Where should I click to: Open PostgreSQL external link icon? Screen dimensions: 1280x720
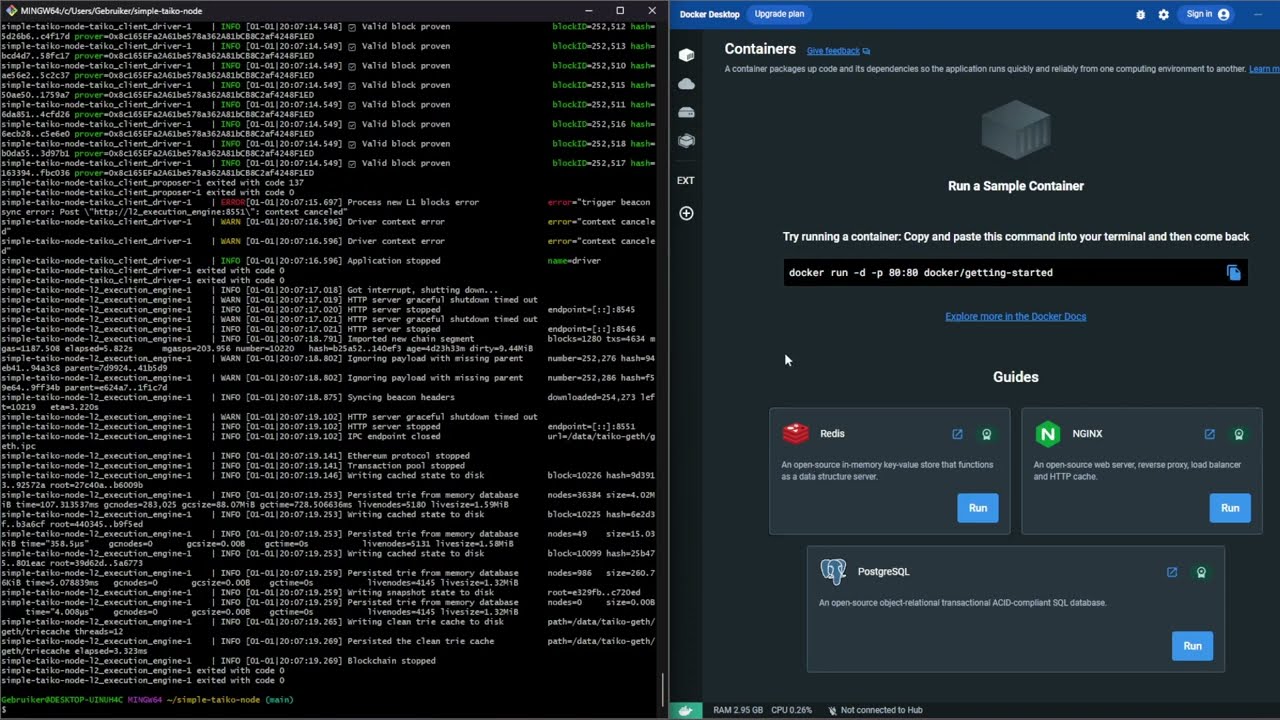(x=1172, y=572)
